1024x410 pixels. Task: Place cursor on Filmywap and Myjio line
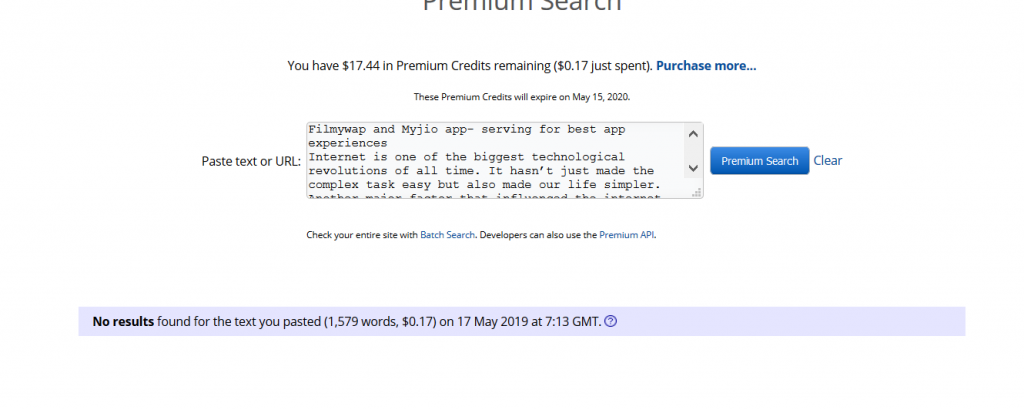click(x=467, y=129)
